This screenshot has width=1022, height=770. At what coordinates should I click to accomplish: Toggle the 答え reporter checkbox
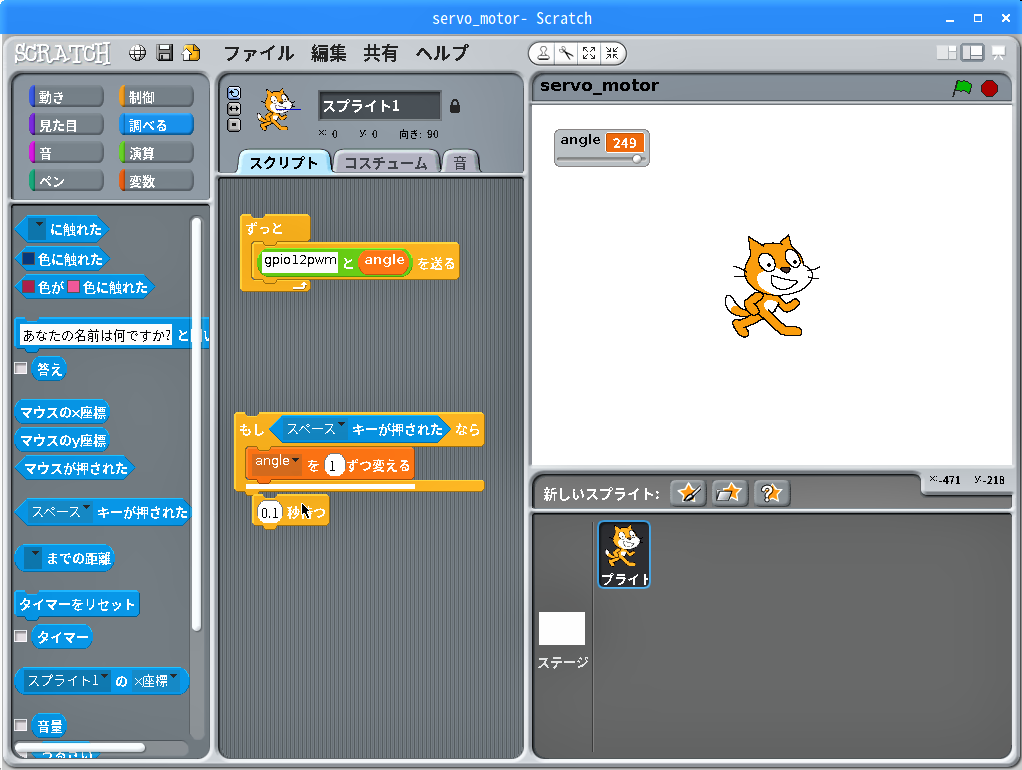(x=21, y=368)
